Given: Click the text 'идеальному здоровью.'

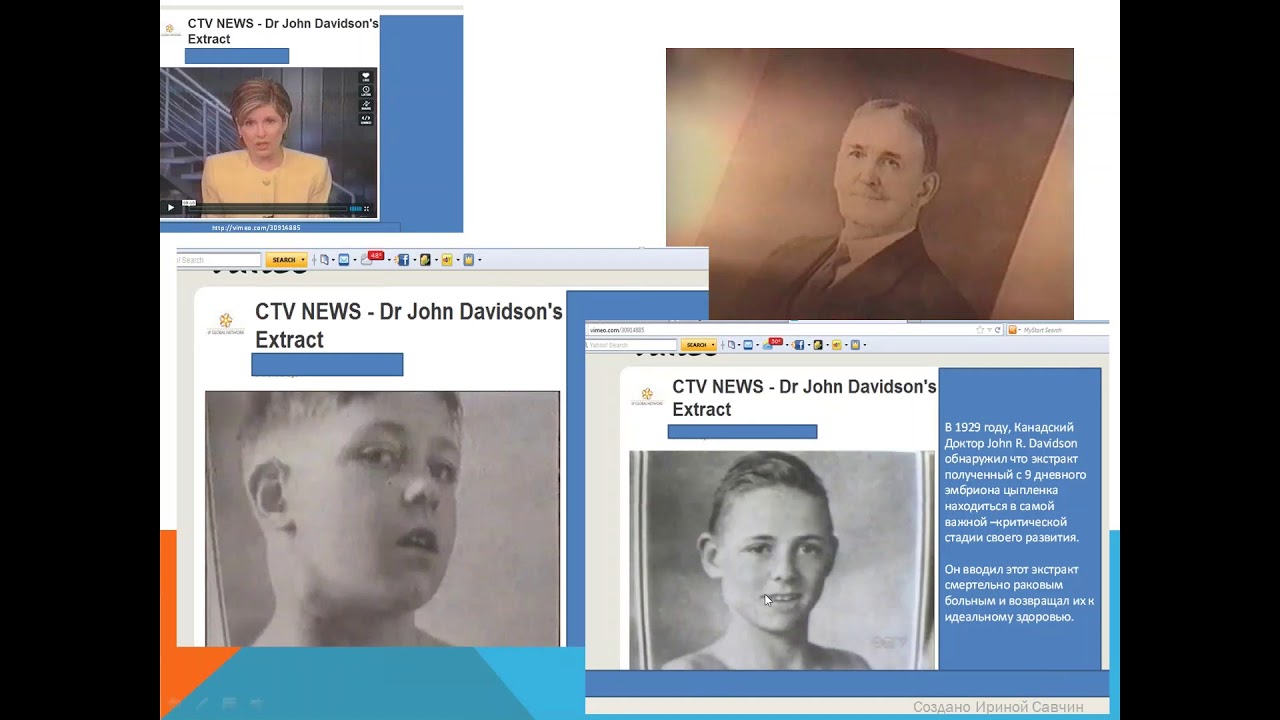Looking at the screenshot, I should click(x=1008, y=617).
